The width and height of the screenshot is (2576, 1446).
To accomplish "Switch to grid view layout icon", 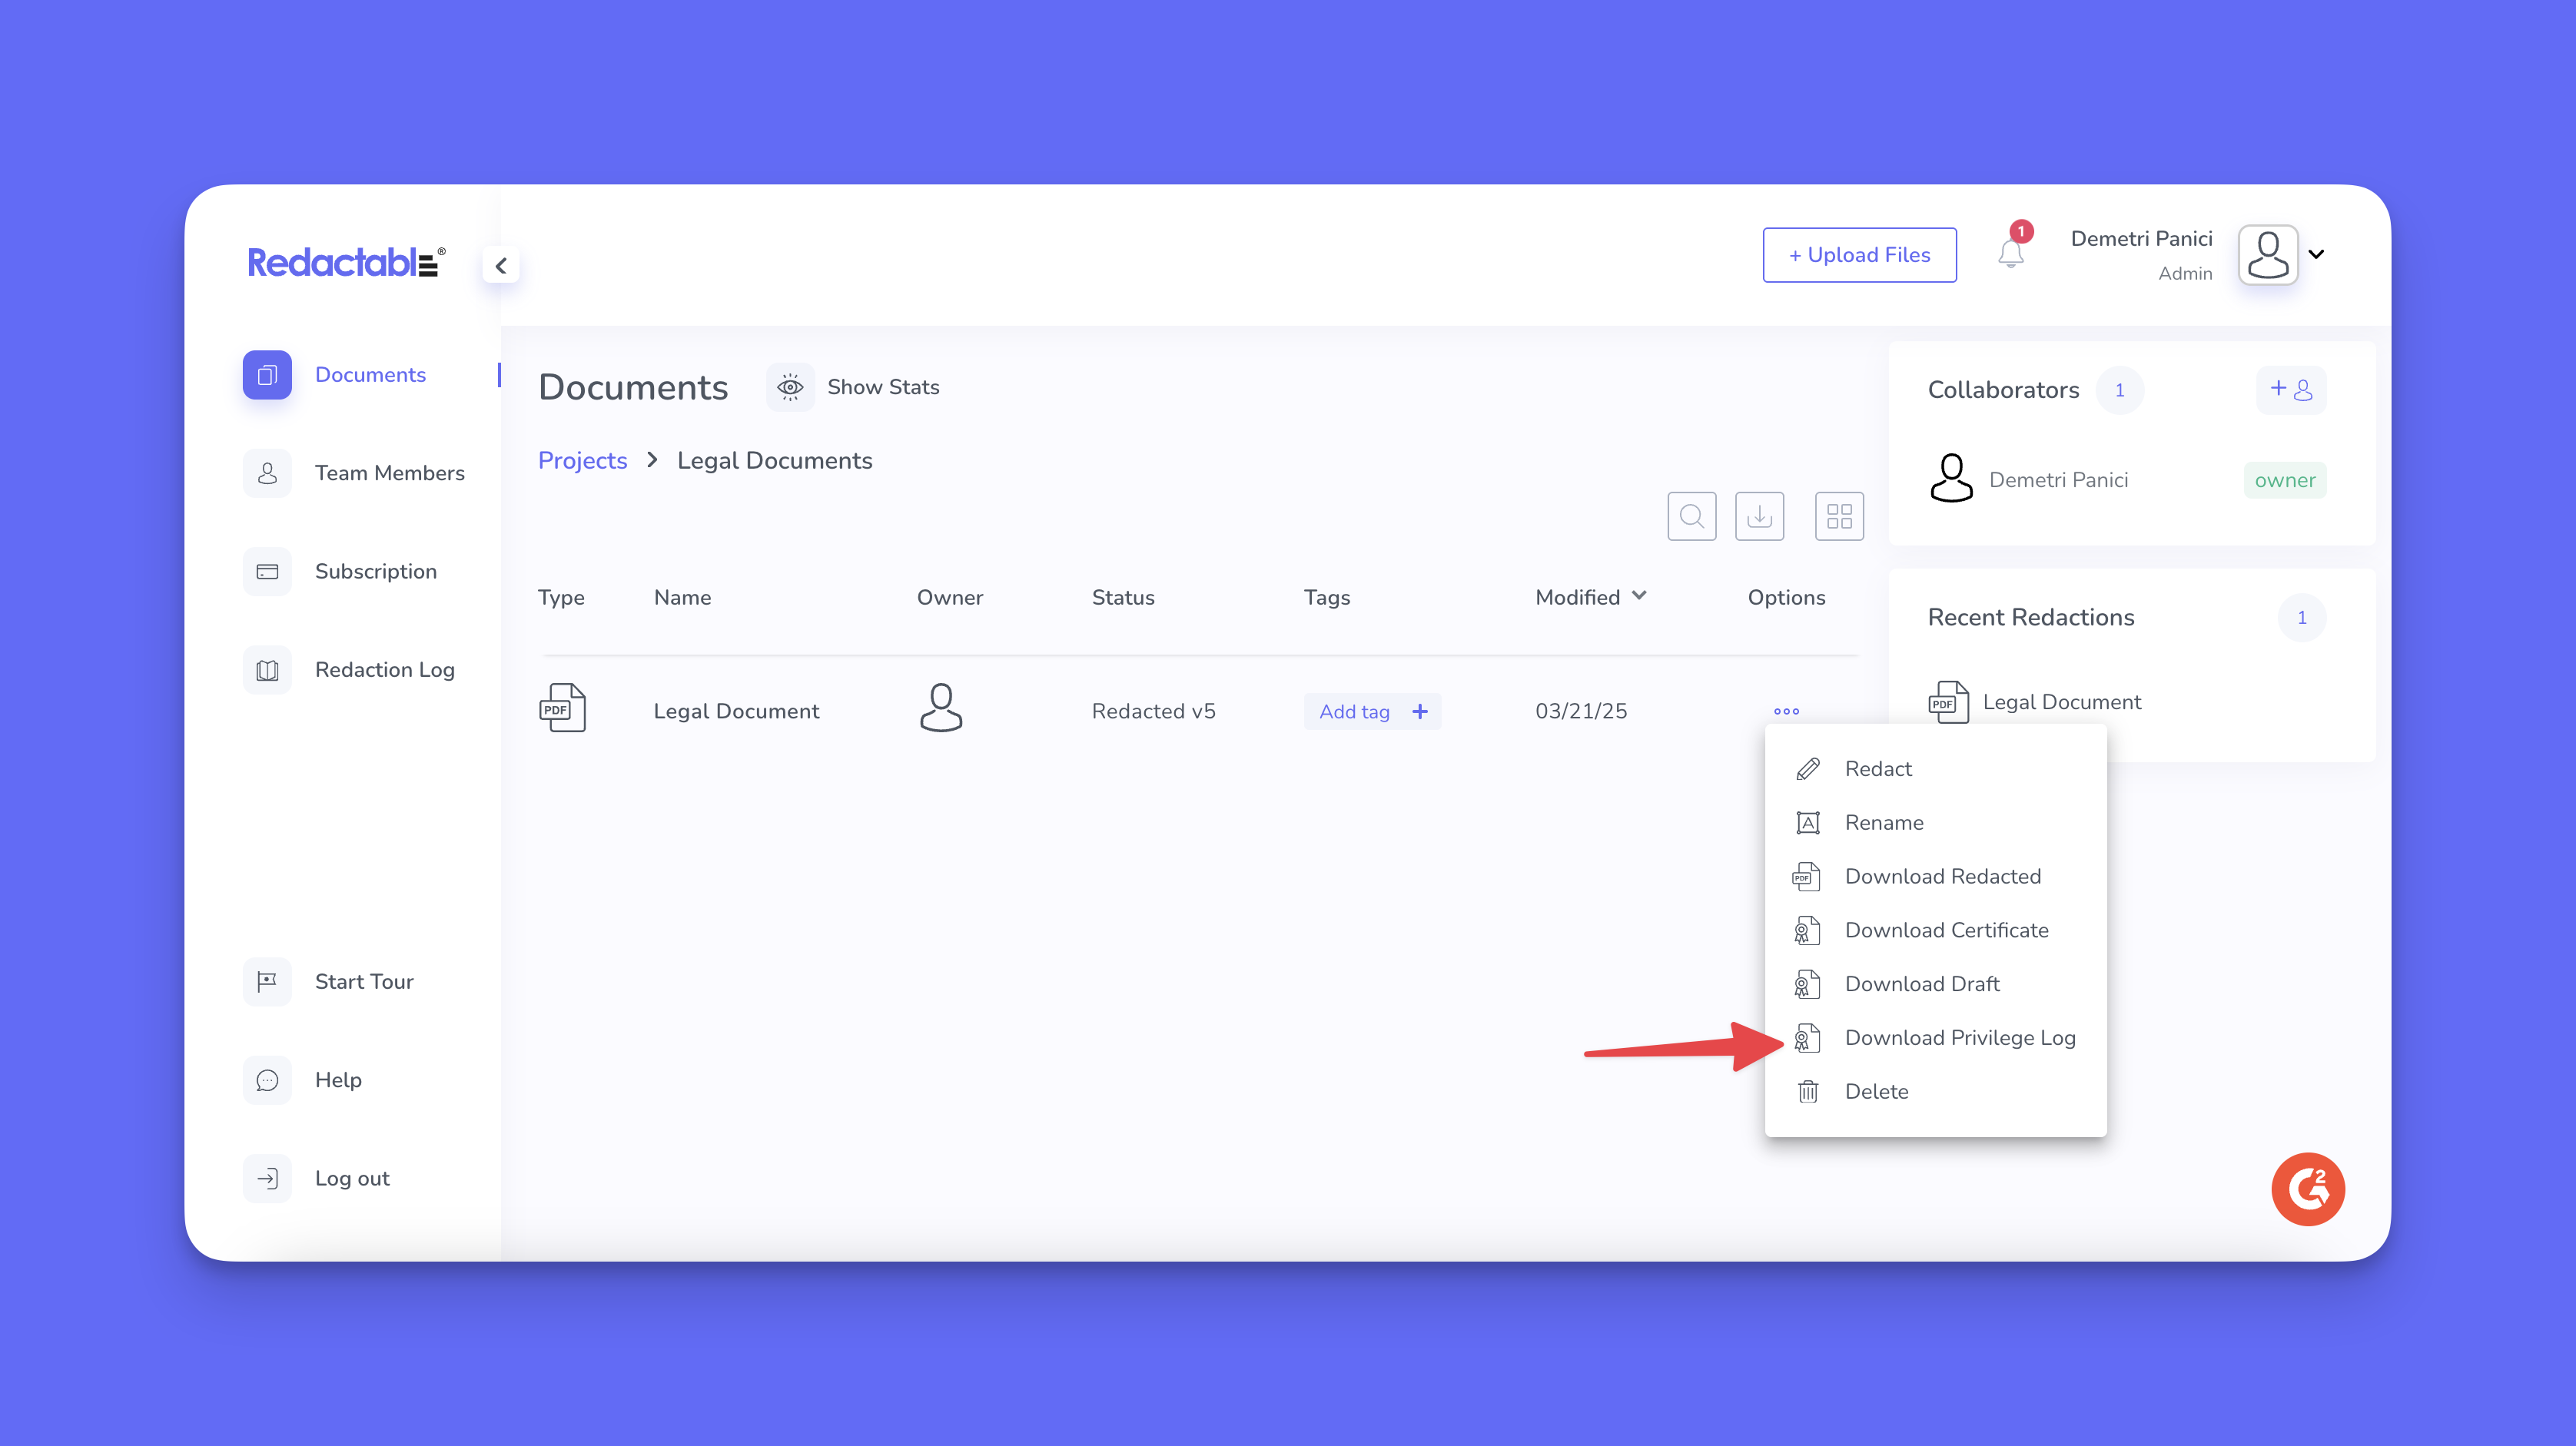I will pos(1839,516).
